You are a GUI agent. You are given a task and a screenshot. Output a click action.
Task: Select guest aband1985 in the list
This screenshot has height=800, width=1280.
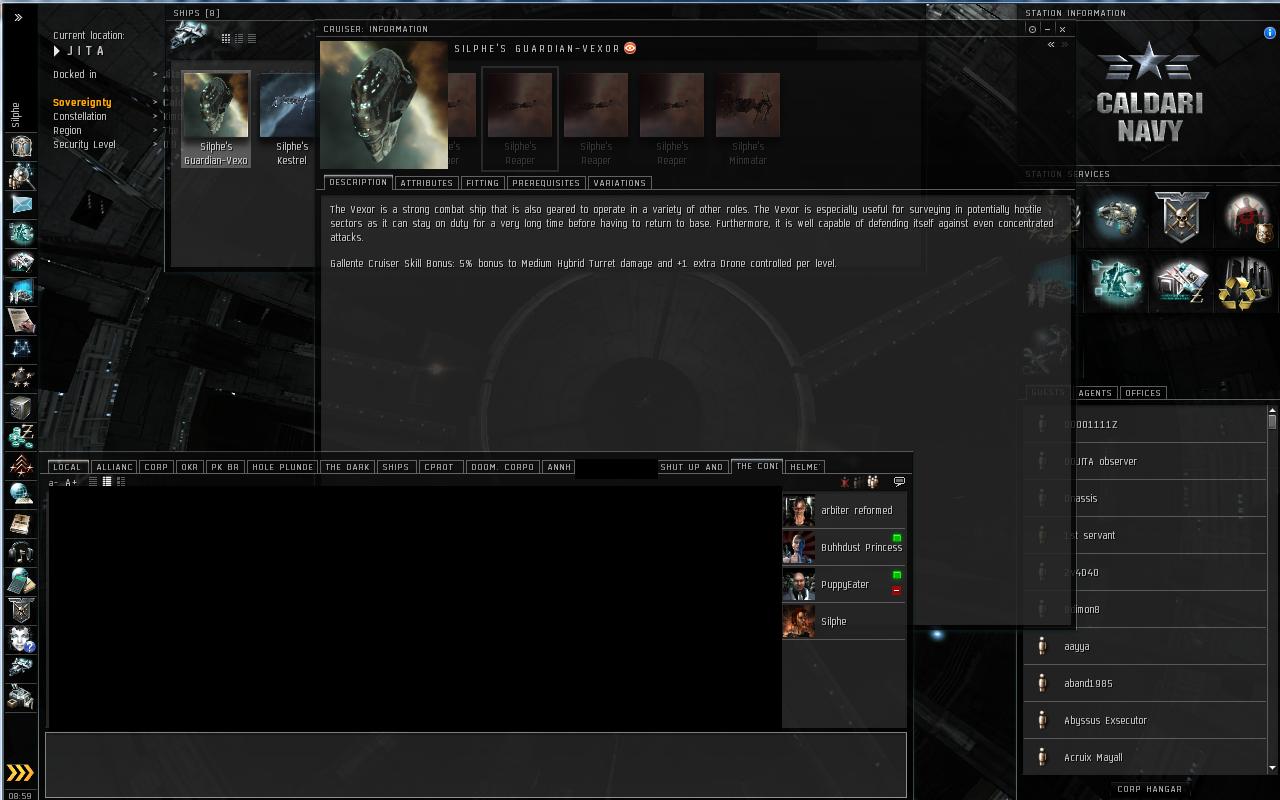(1145, 683)
